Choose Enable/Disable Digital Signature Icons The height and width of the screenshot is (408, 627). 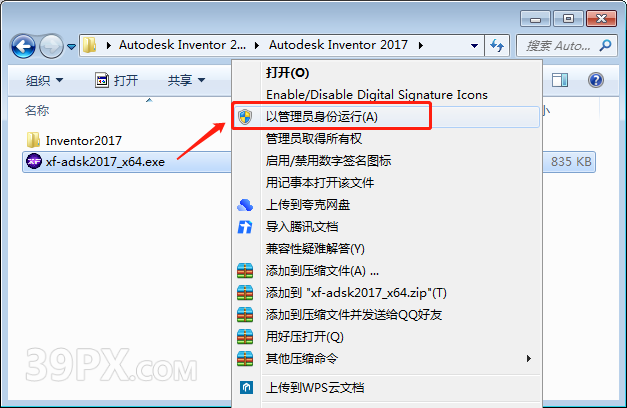tap(377, 95)
